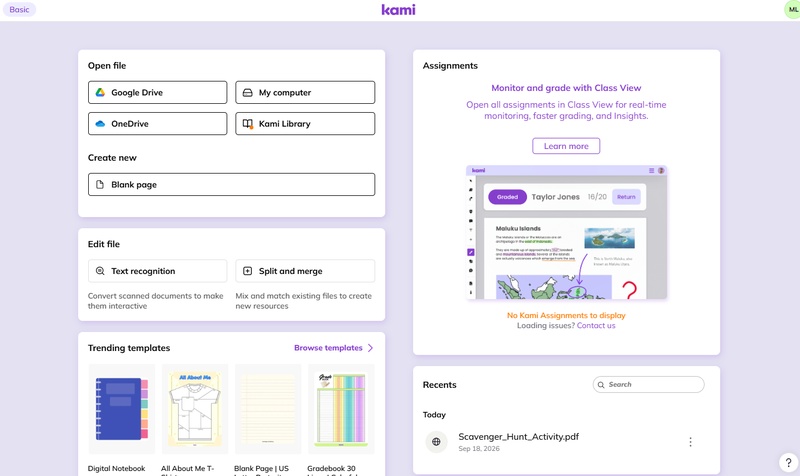Open Split and merge tool
The width and height of the screenshot is (800, 476).
pyautogui.click(x=305, y=271)
